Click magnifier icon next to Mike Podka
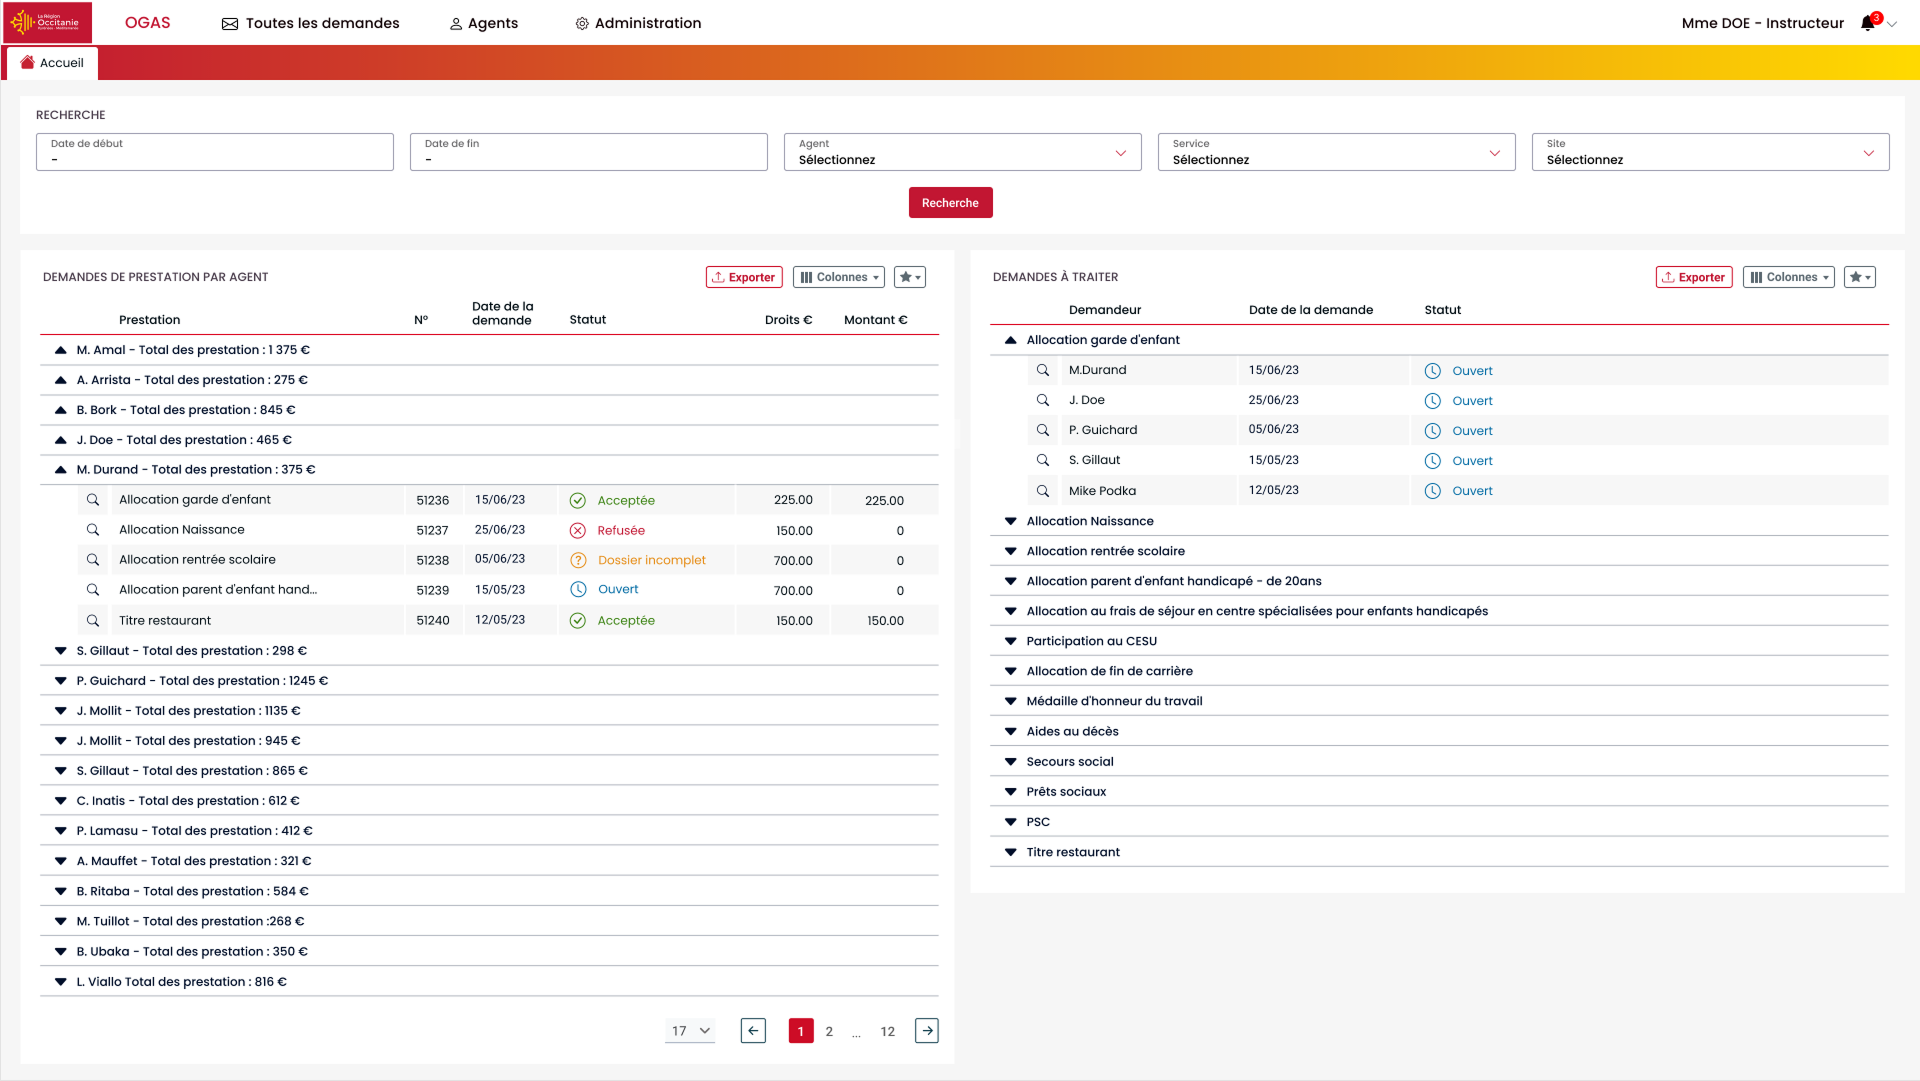The width and height of the screenshot is (1920, 1081). [1043, 491]
